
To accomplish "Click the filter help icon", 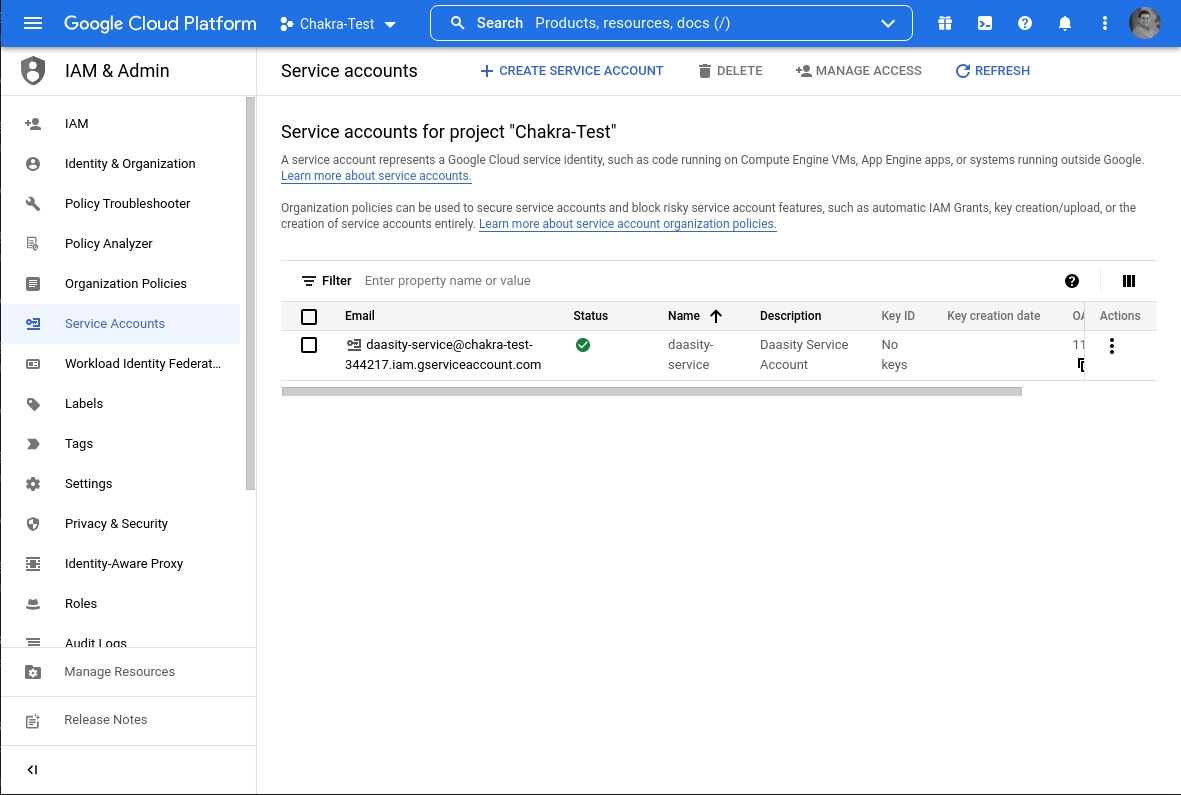I will (1072, 281).
